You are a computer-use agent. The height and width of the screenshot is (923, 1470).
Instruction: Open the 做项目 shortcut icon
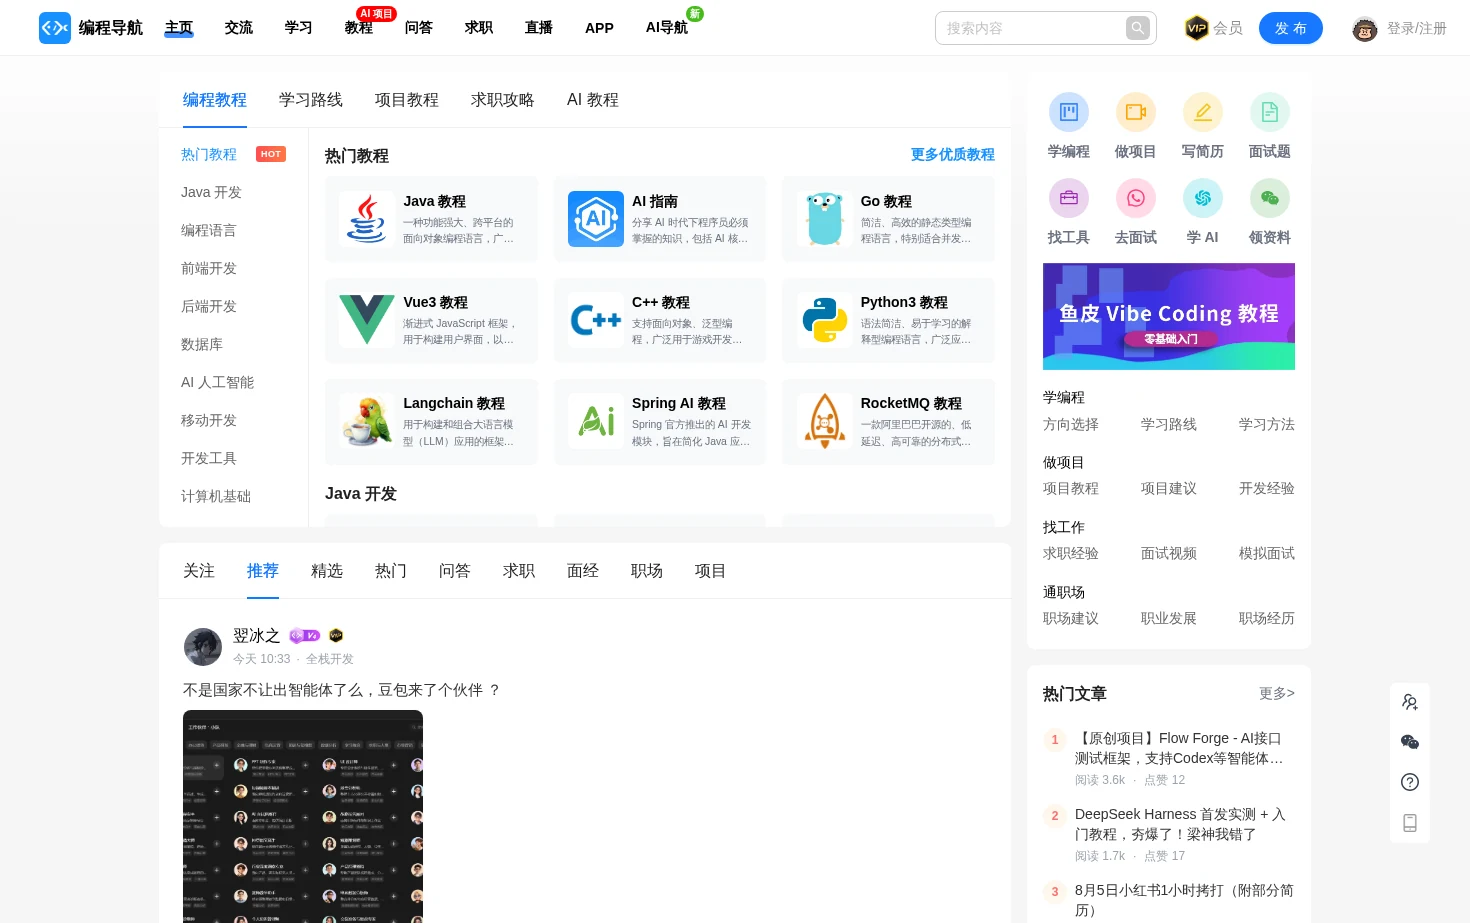[1135, 112]
